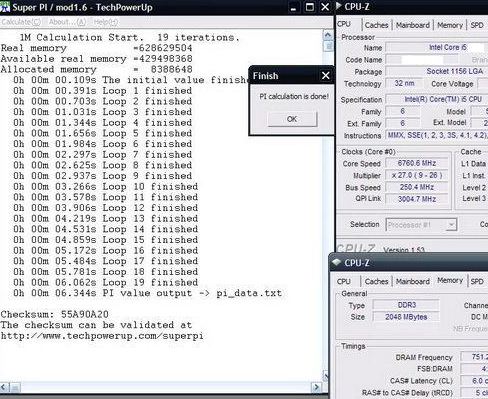Click the Loop 10 finished line
The image size is (488, 399).
pyautogui.click(x=106, y=186)
